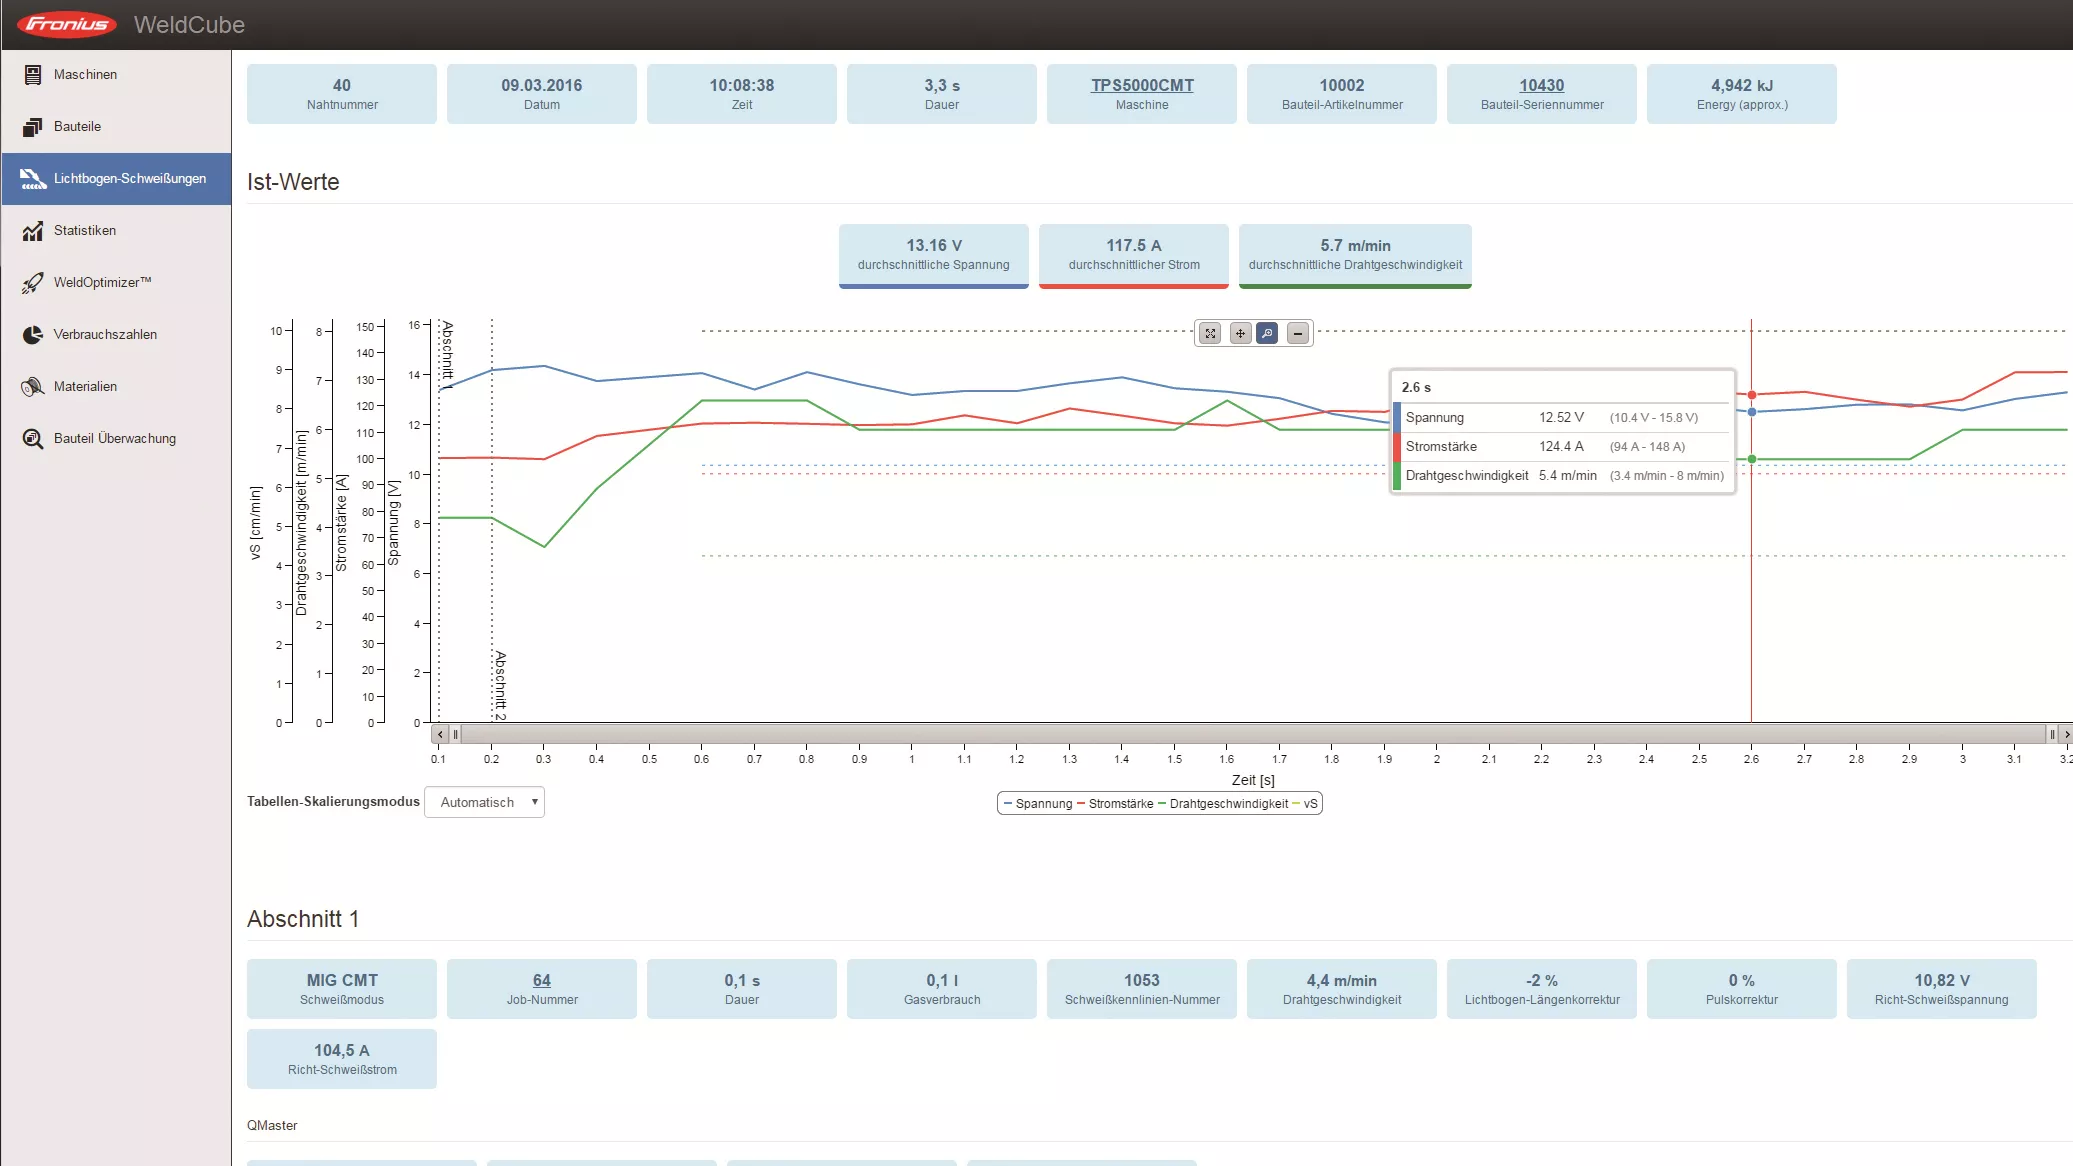Click the Statistiken chart icon
This screenshot has height=1166, width=2073.
tap(33, 231)
